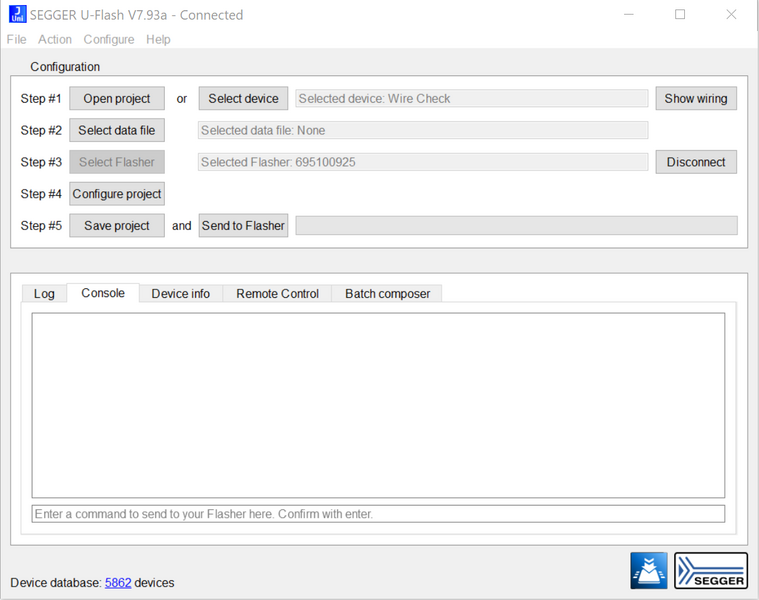The image size is (759, 600).
Task: Click the Select device button
Action: point(243,99)
